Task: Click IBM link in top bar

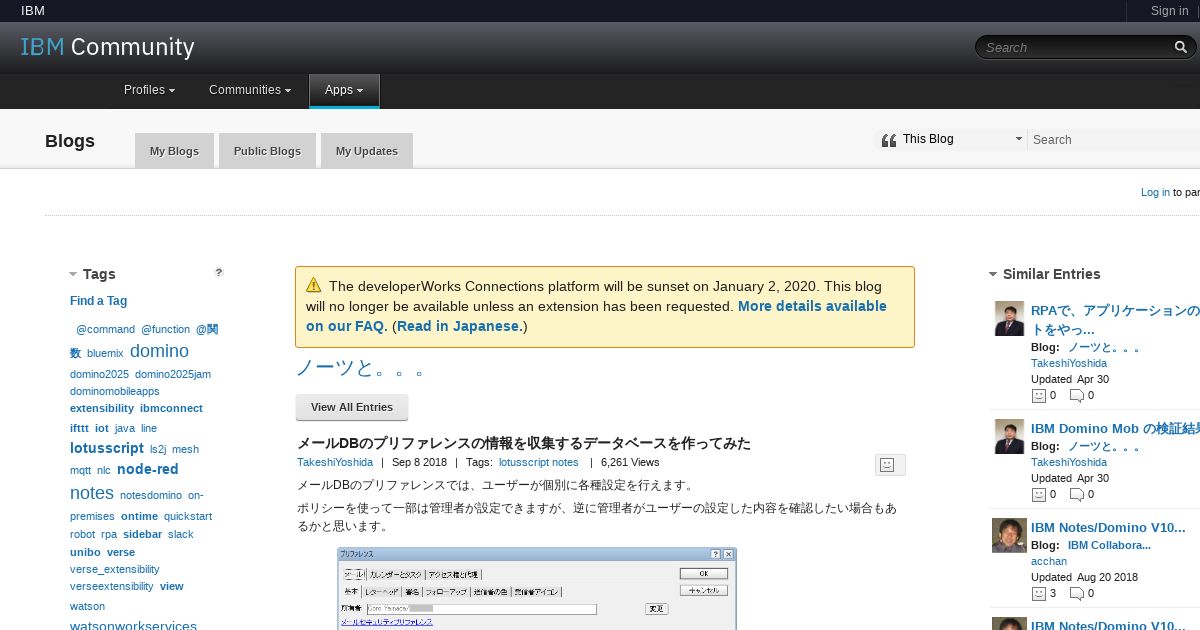Action: pos(33,11)
